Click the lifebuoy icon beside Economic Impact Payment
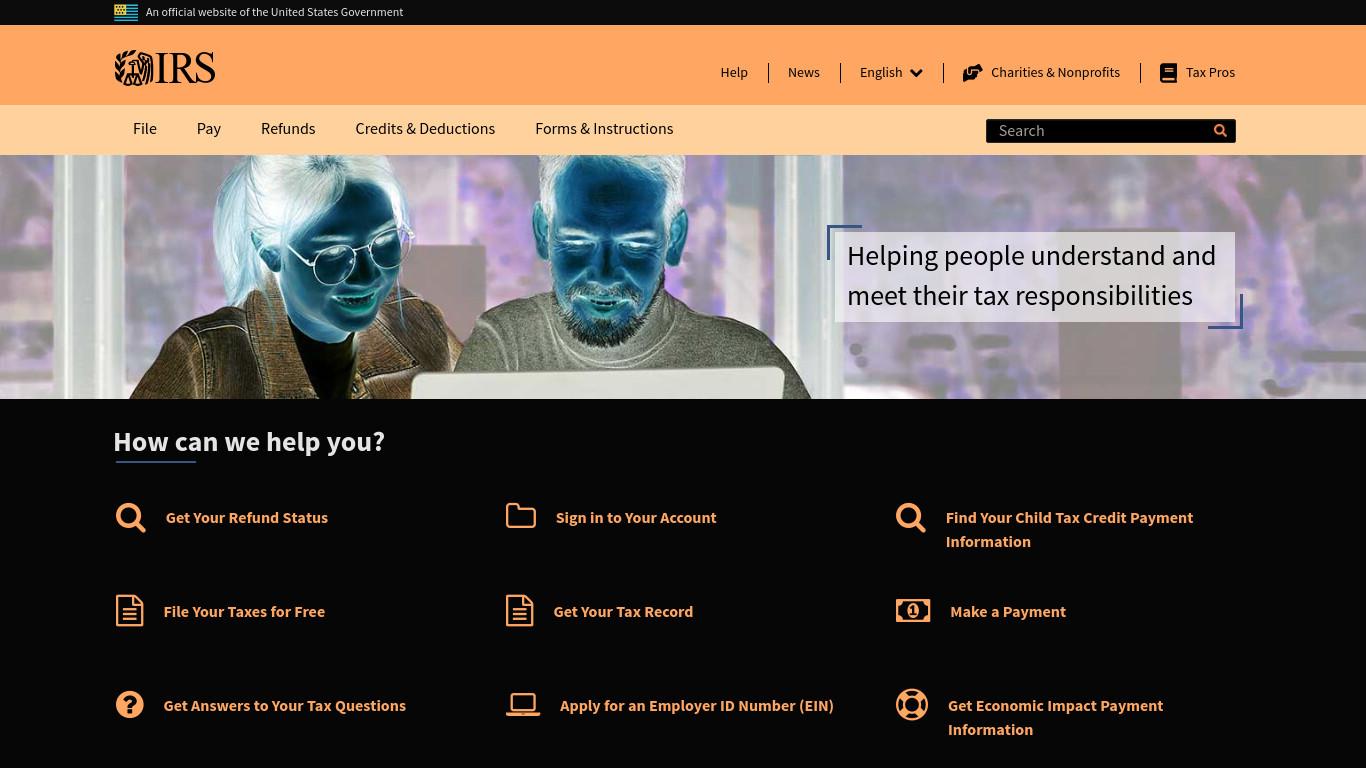The image size is (1366, 768). tap(912, 705)
